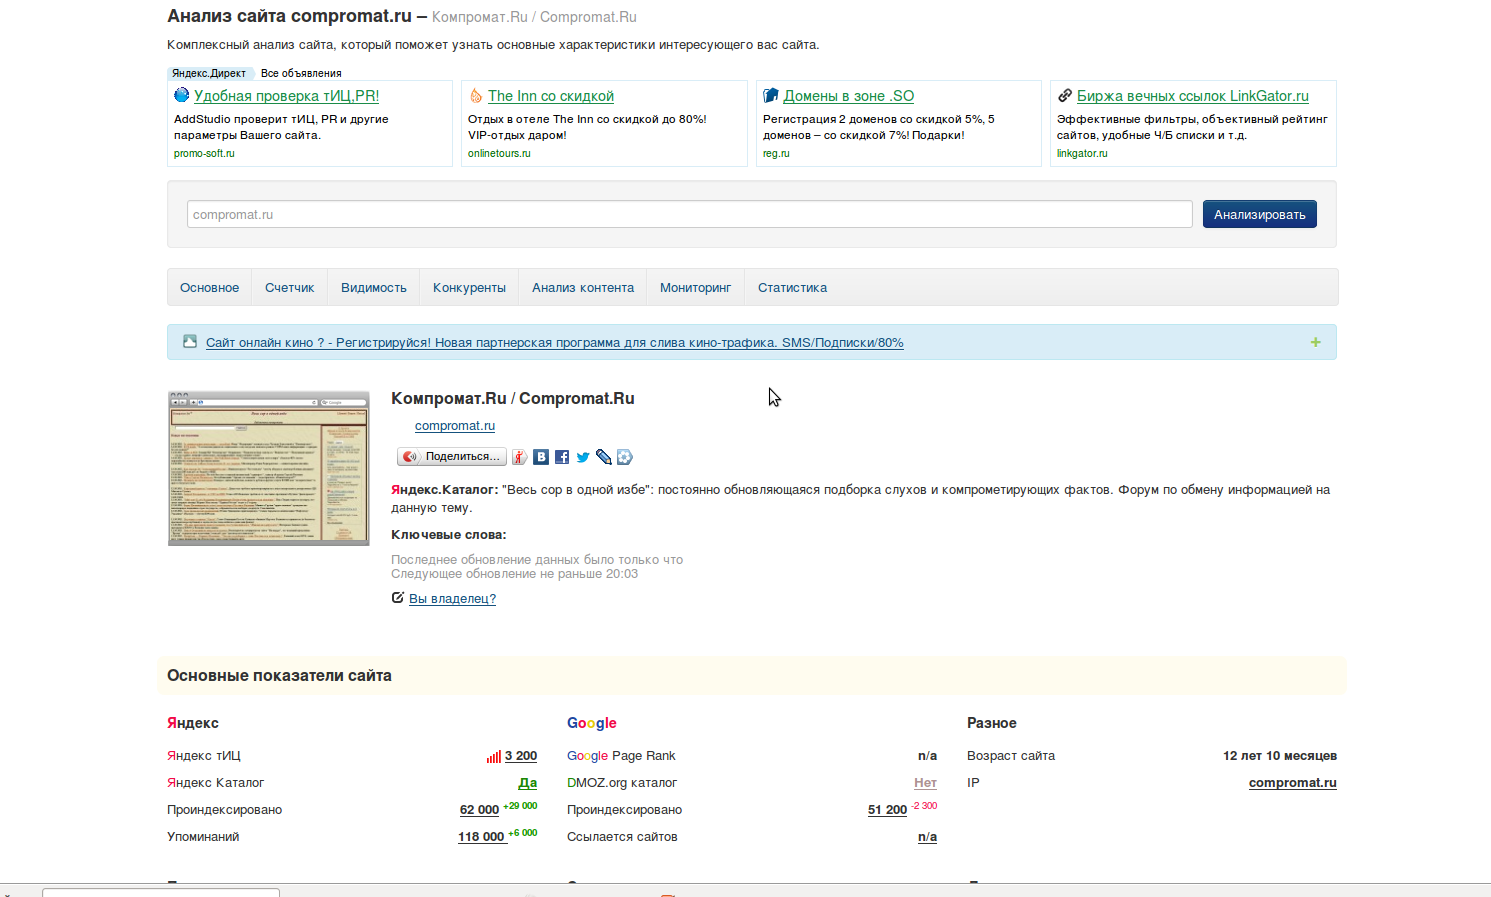Open Биржа вечных ссылок LinkGator.ru link
Screen dimensions: 1491x897
coord(1193,96)
